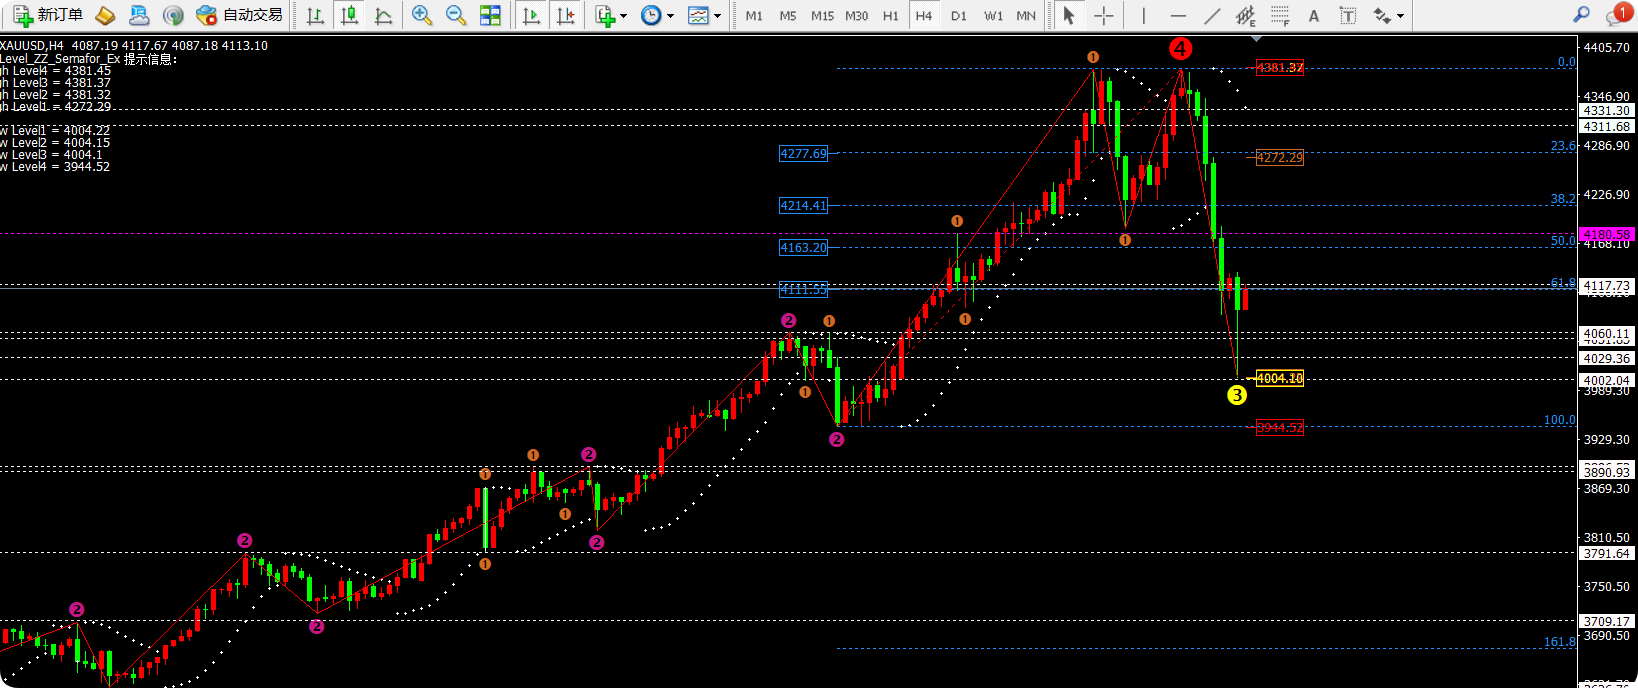Draw a trendline with line tool
The height and width of the screenshot is (688, 1638).
tap(1212, 15)
